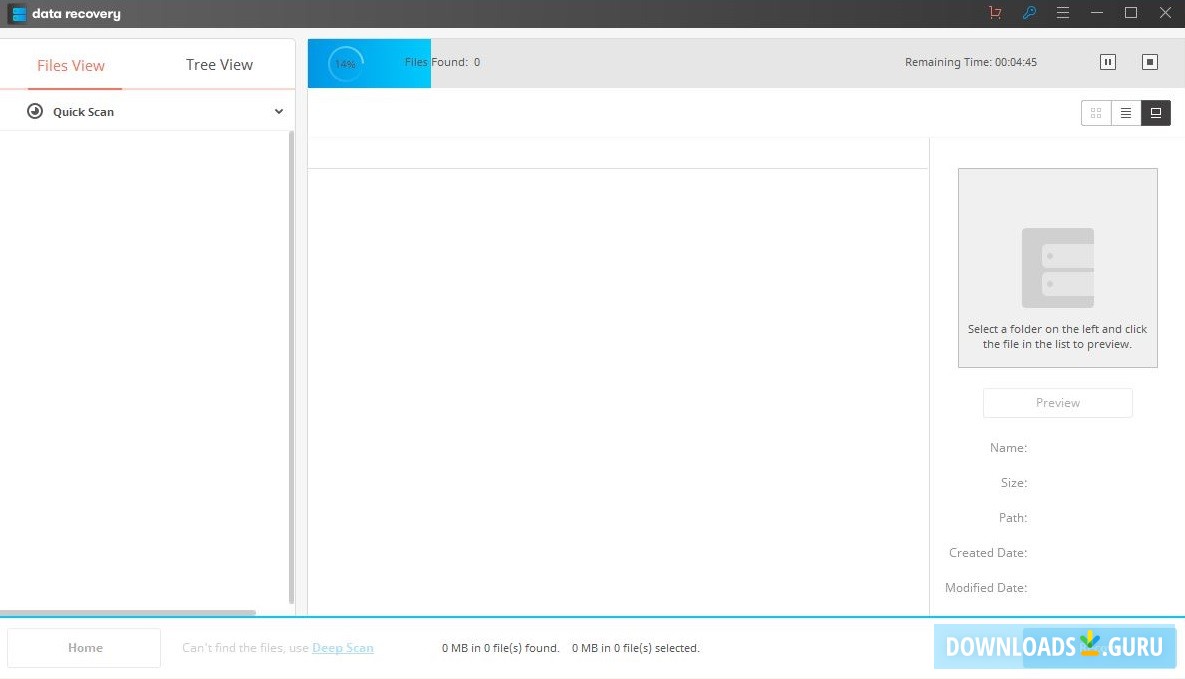The image size is (1185, 679).
Task: Switch to Files View tab
Action: 71,66
